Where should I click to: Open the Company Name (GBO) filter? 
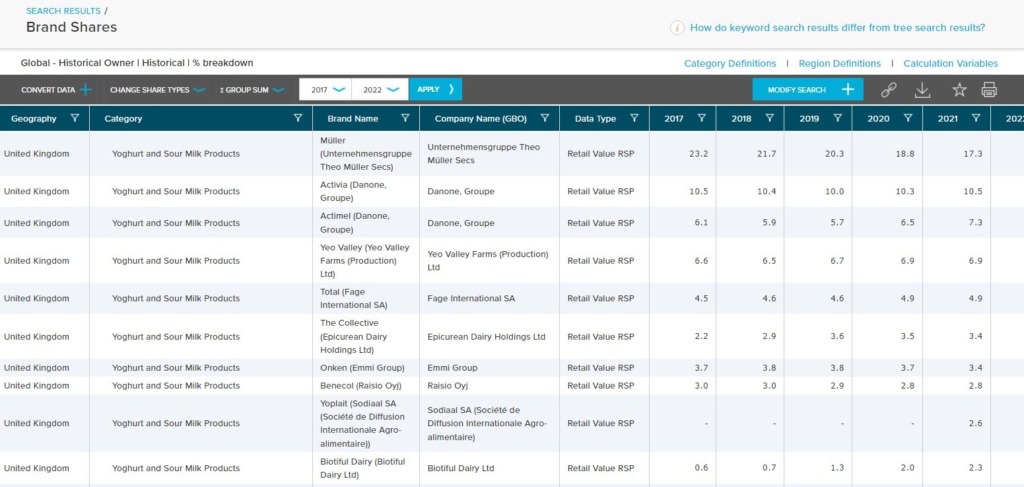544,118
